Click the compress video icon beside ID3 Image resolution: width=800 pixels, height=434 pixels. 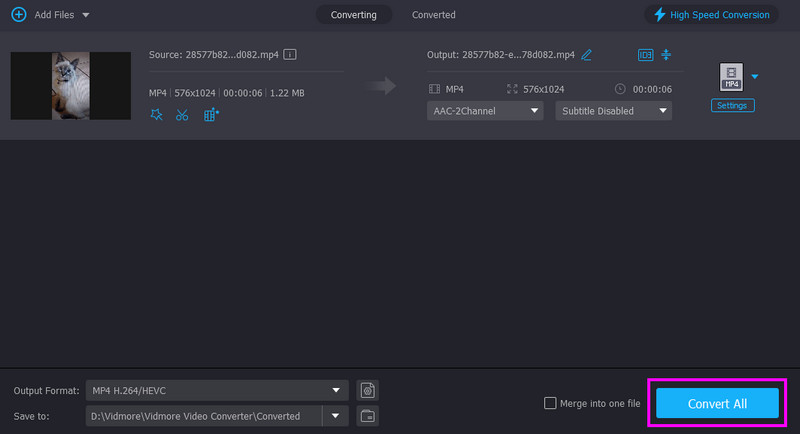coord(665,54)
